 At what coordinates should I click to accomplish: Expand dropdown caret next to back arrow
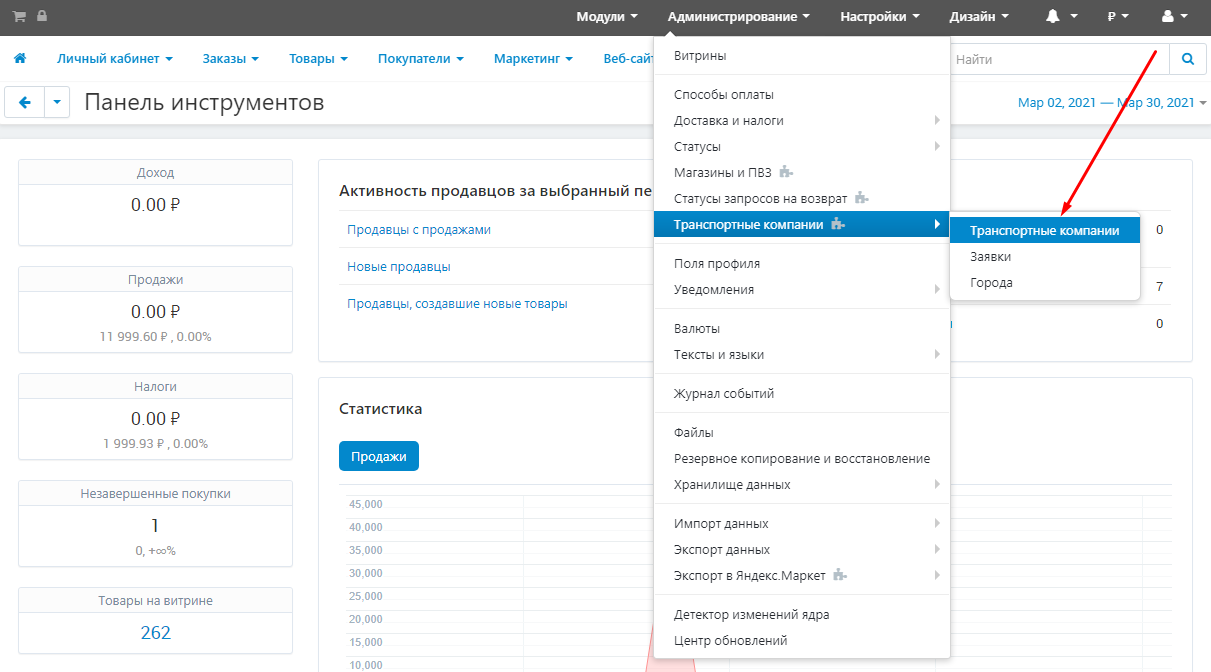click(x=57, y=102)
